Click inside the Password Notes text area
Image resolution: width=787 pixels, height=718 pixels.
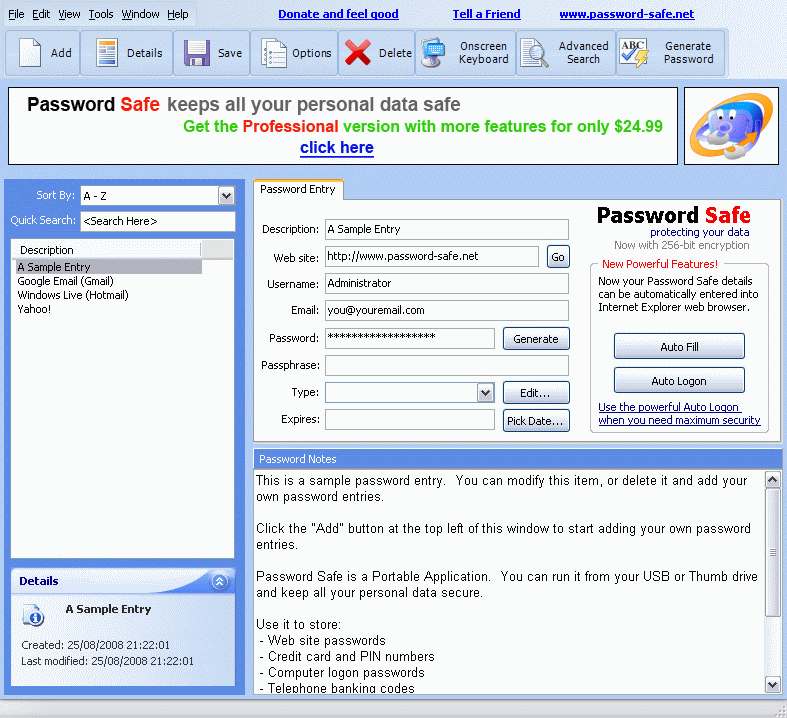pos(509,582)
